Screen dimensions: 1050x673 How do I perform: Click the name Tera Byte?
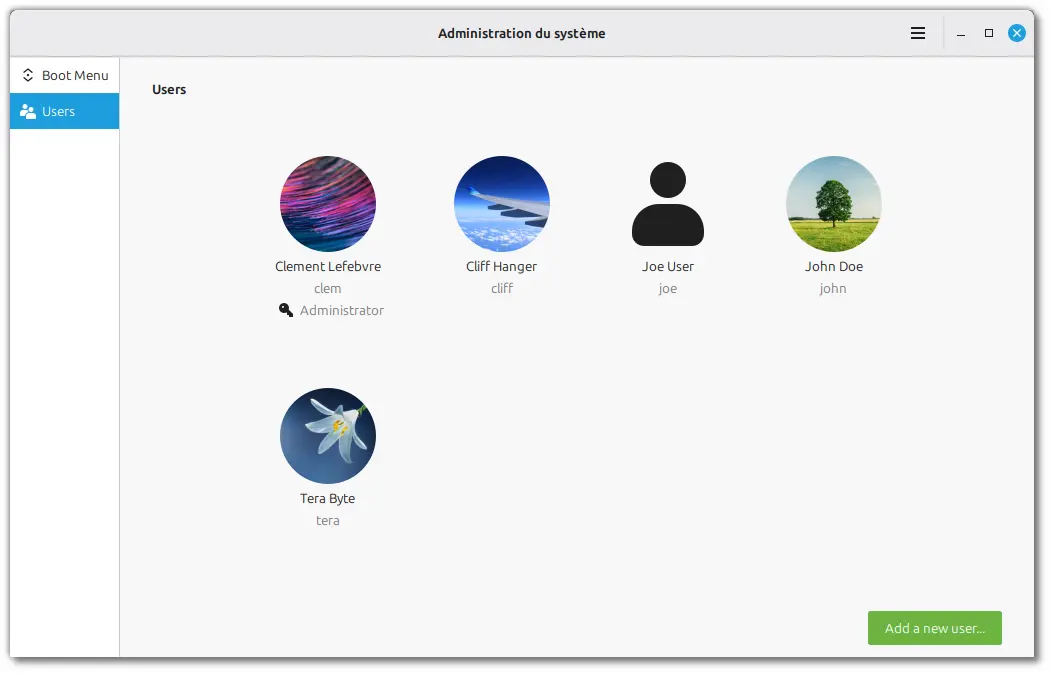tap(327, 499)
